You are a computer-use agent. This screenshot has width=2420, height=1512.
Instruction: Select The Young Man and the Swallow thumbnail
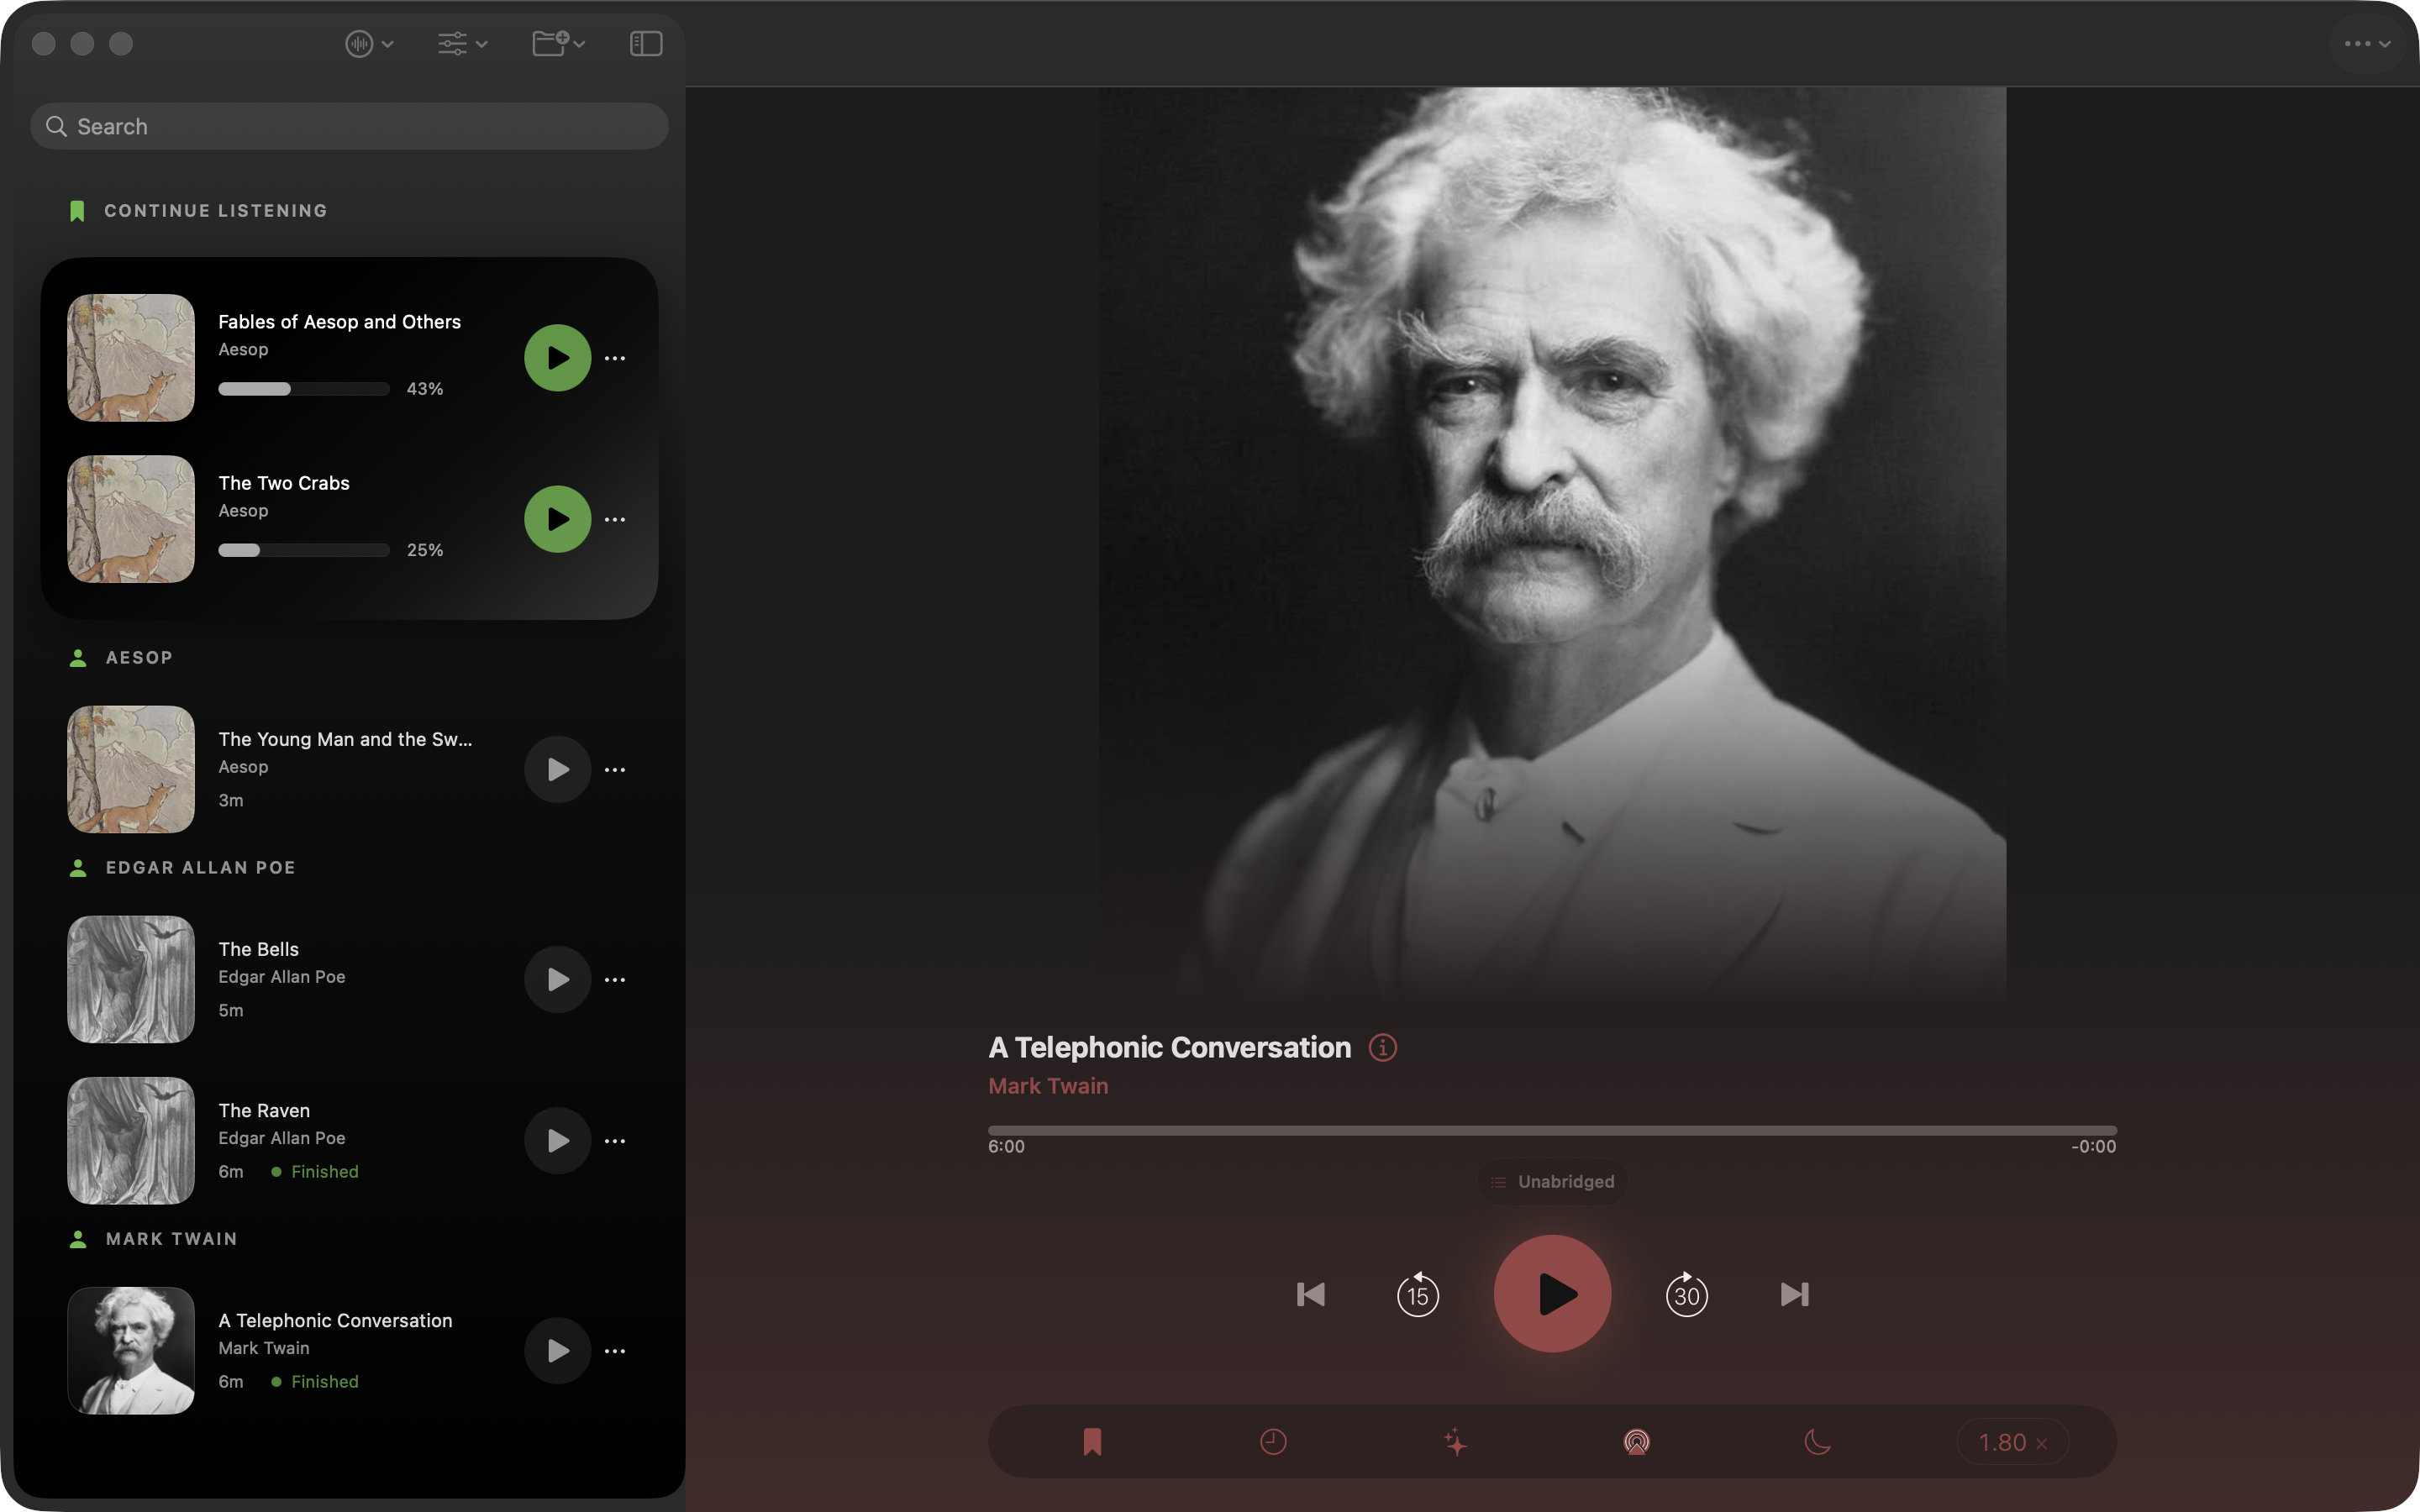point(131,769)
